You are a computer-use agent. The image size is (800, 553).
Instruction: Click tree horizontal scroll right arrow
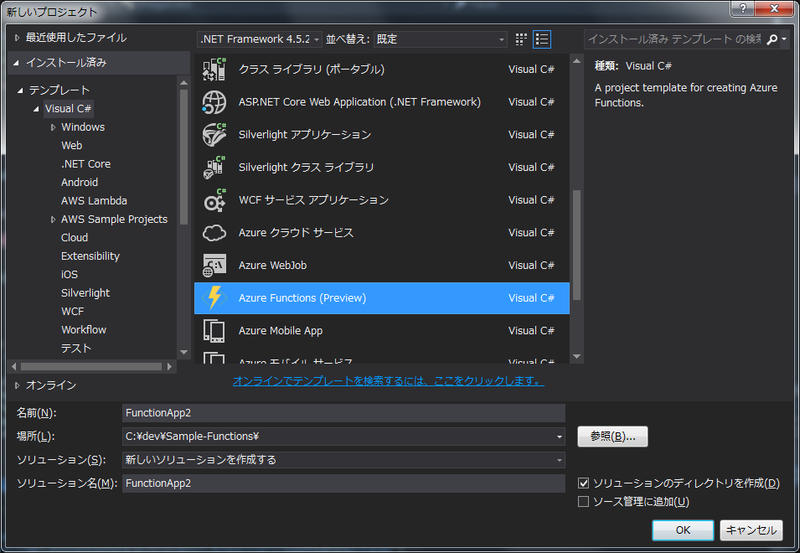(x=170, y=367)
